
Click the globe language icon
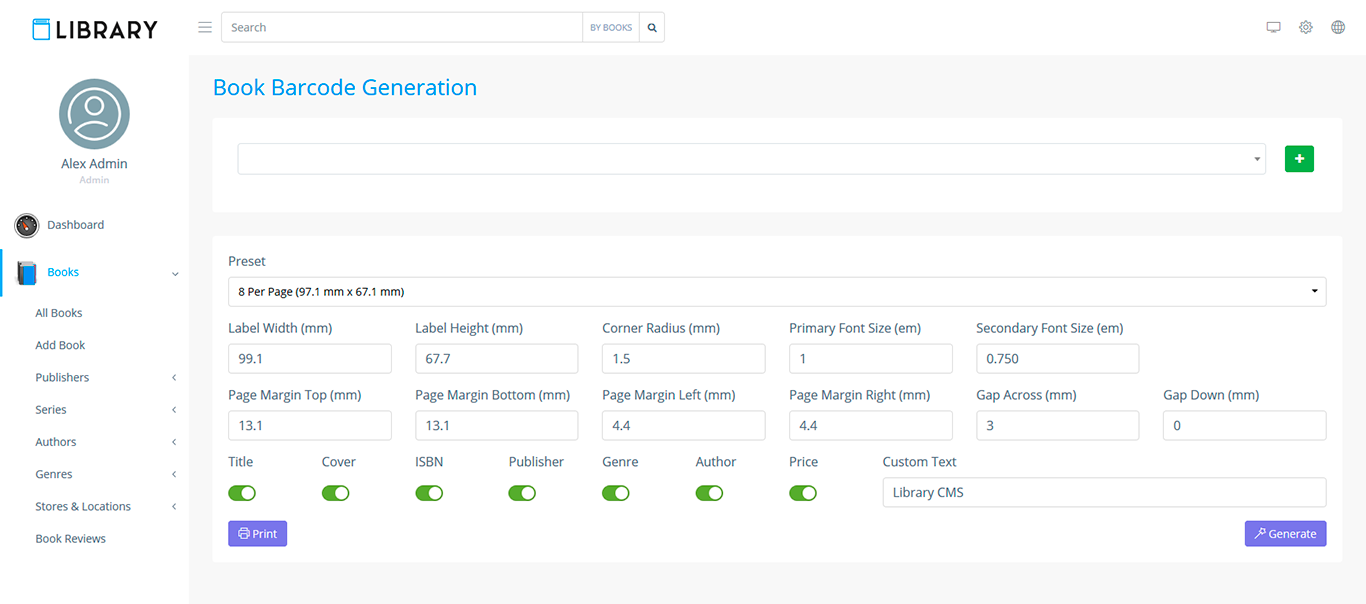[x=1337, y=27]
